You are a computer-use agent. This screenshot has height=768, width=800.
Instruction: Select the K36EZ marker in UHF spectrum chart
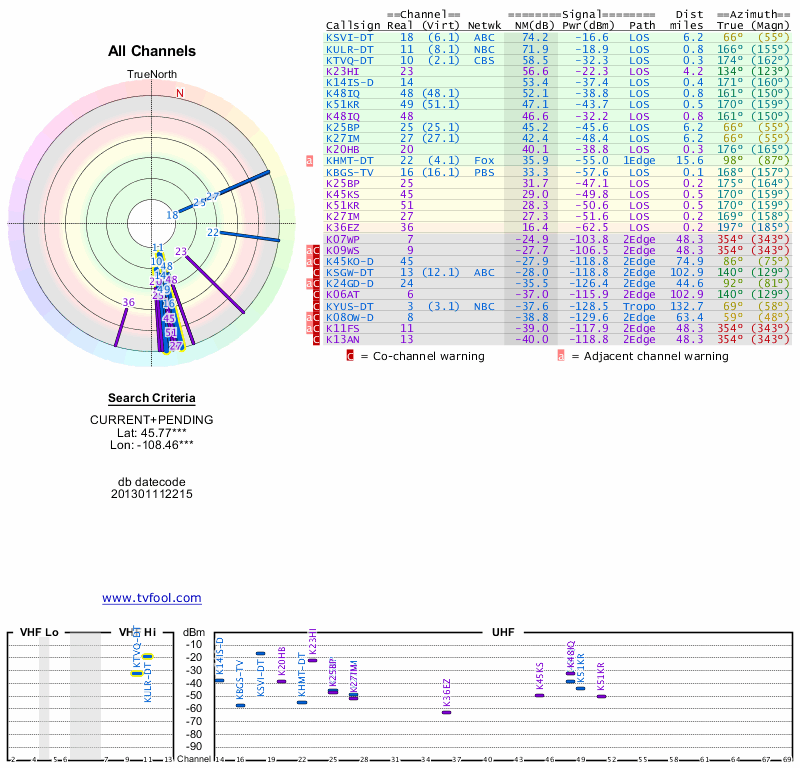coord(446,712)
